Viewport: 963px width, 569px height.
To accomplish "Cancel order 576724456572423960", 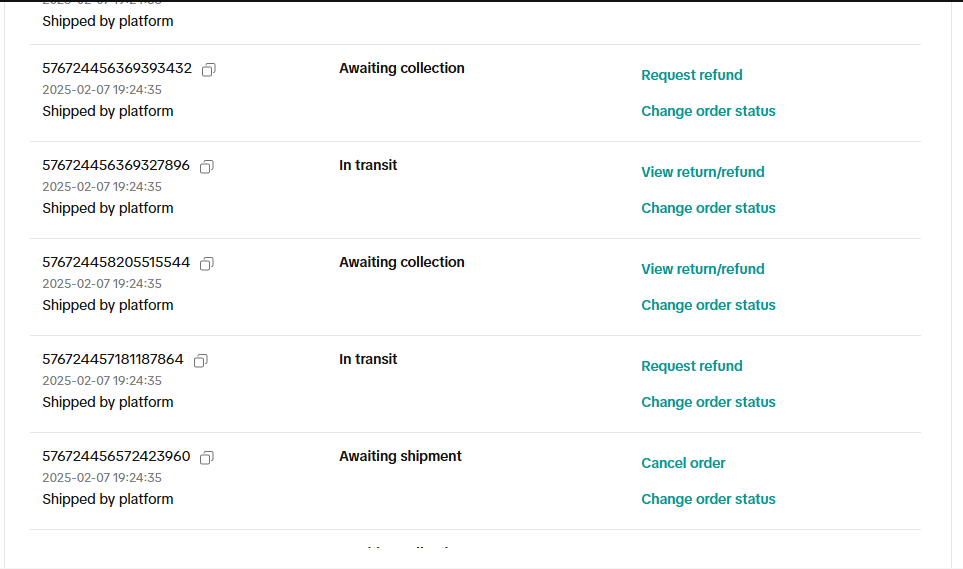I will pos(683,463).
